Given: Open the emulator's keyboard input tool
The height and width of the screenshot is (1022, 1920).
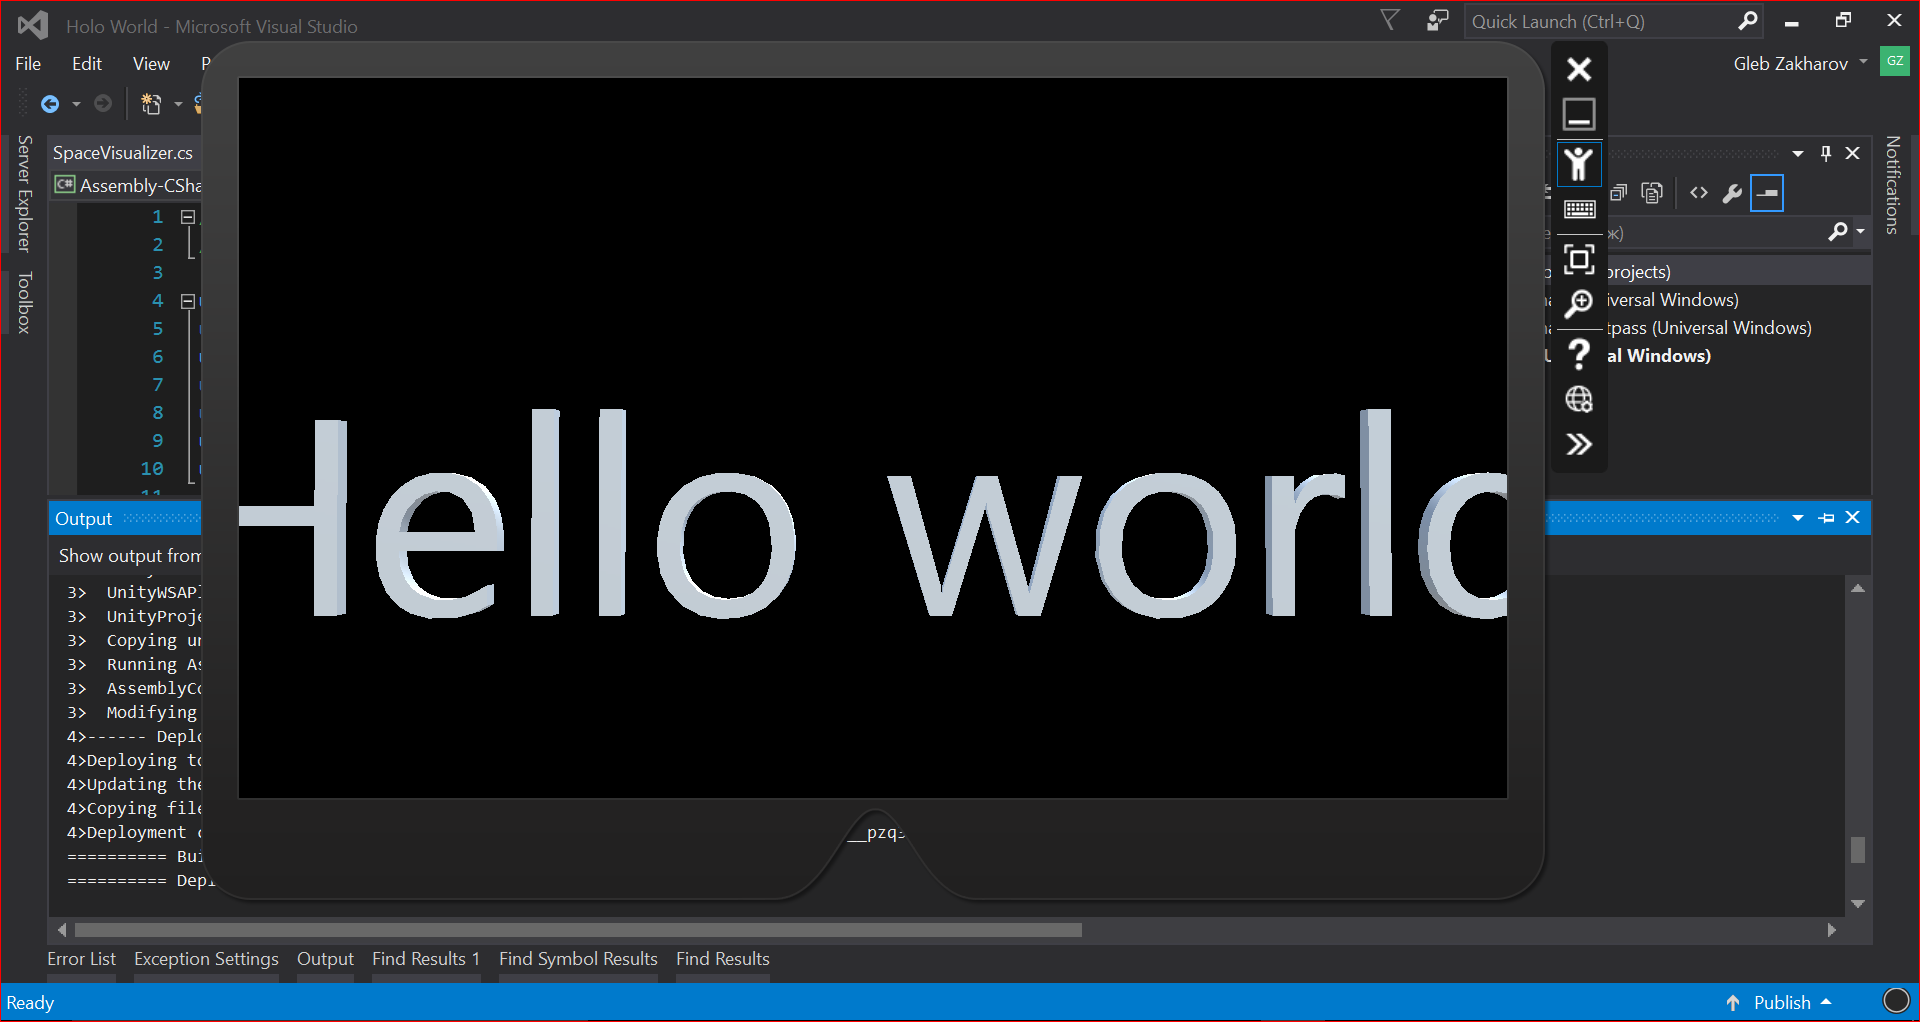Looking at the screenshot, I should (x=1579, y=208).
